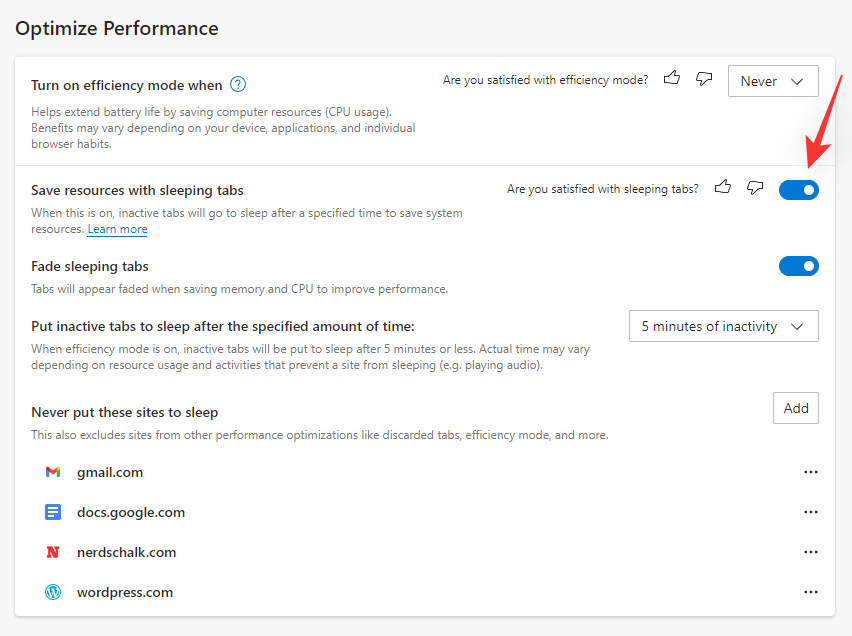Rate sleeping tabs with thumbs down

[x=755, y=187]
